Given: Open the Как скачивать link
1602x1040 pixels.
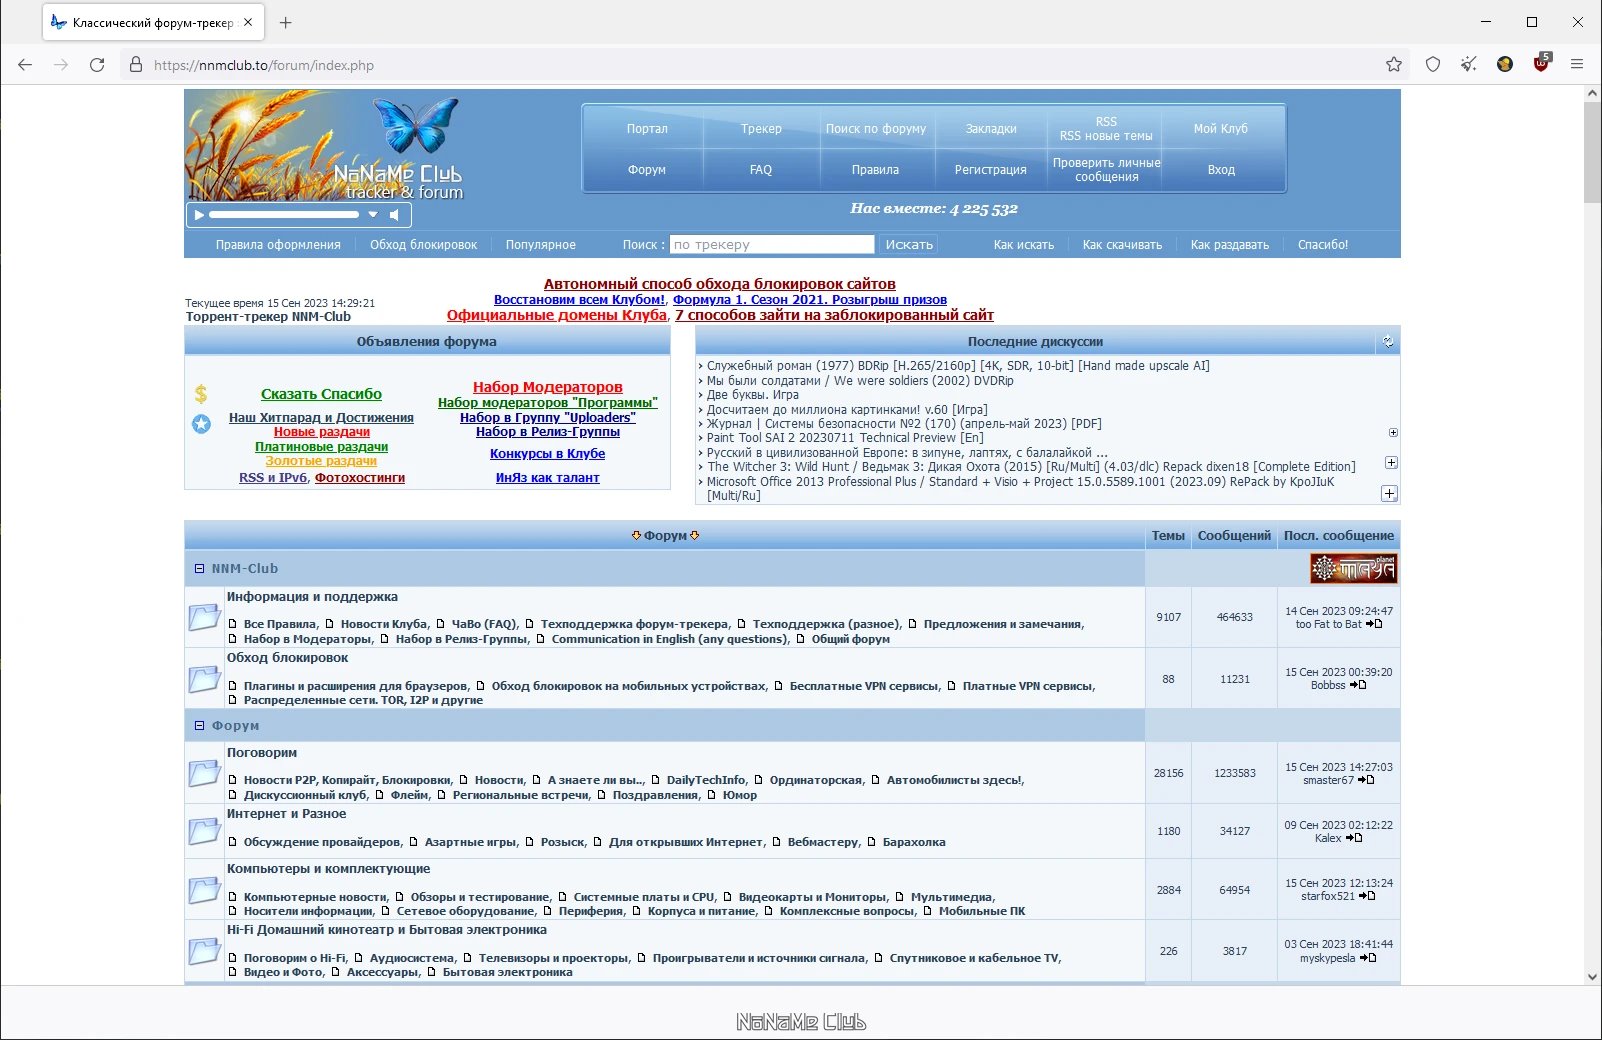Looking at the screenshot, I should [x=1122, y=245].
